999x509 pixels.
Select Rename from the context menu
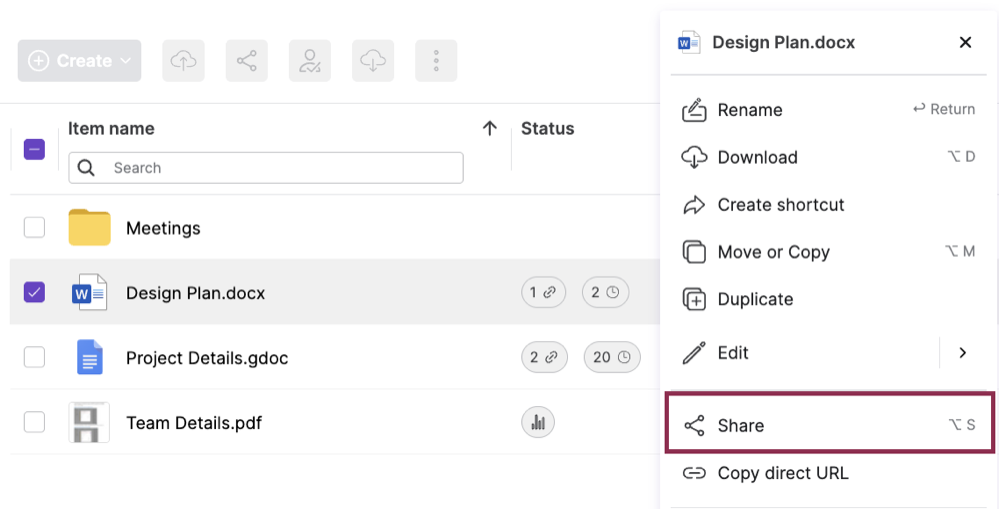pos(828,110)
